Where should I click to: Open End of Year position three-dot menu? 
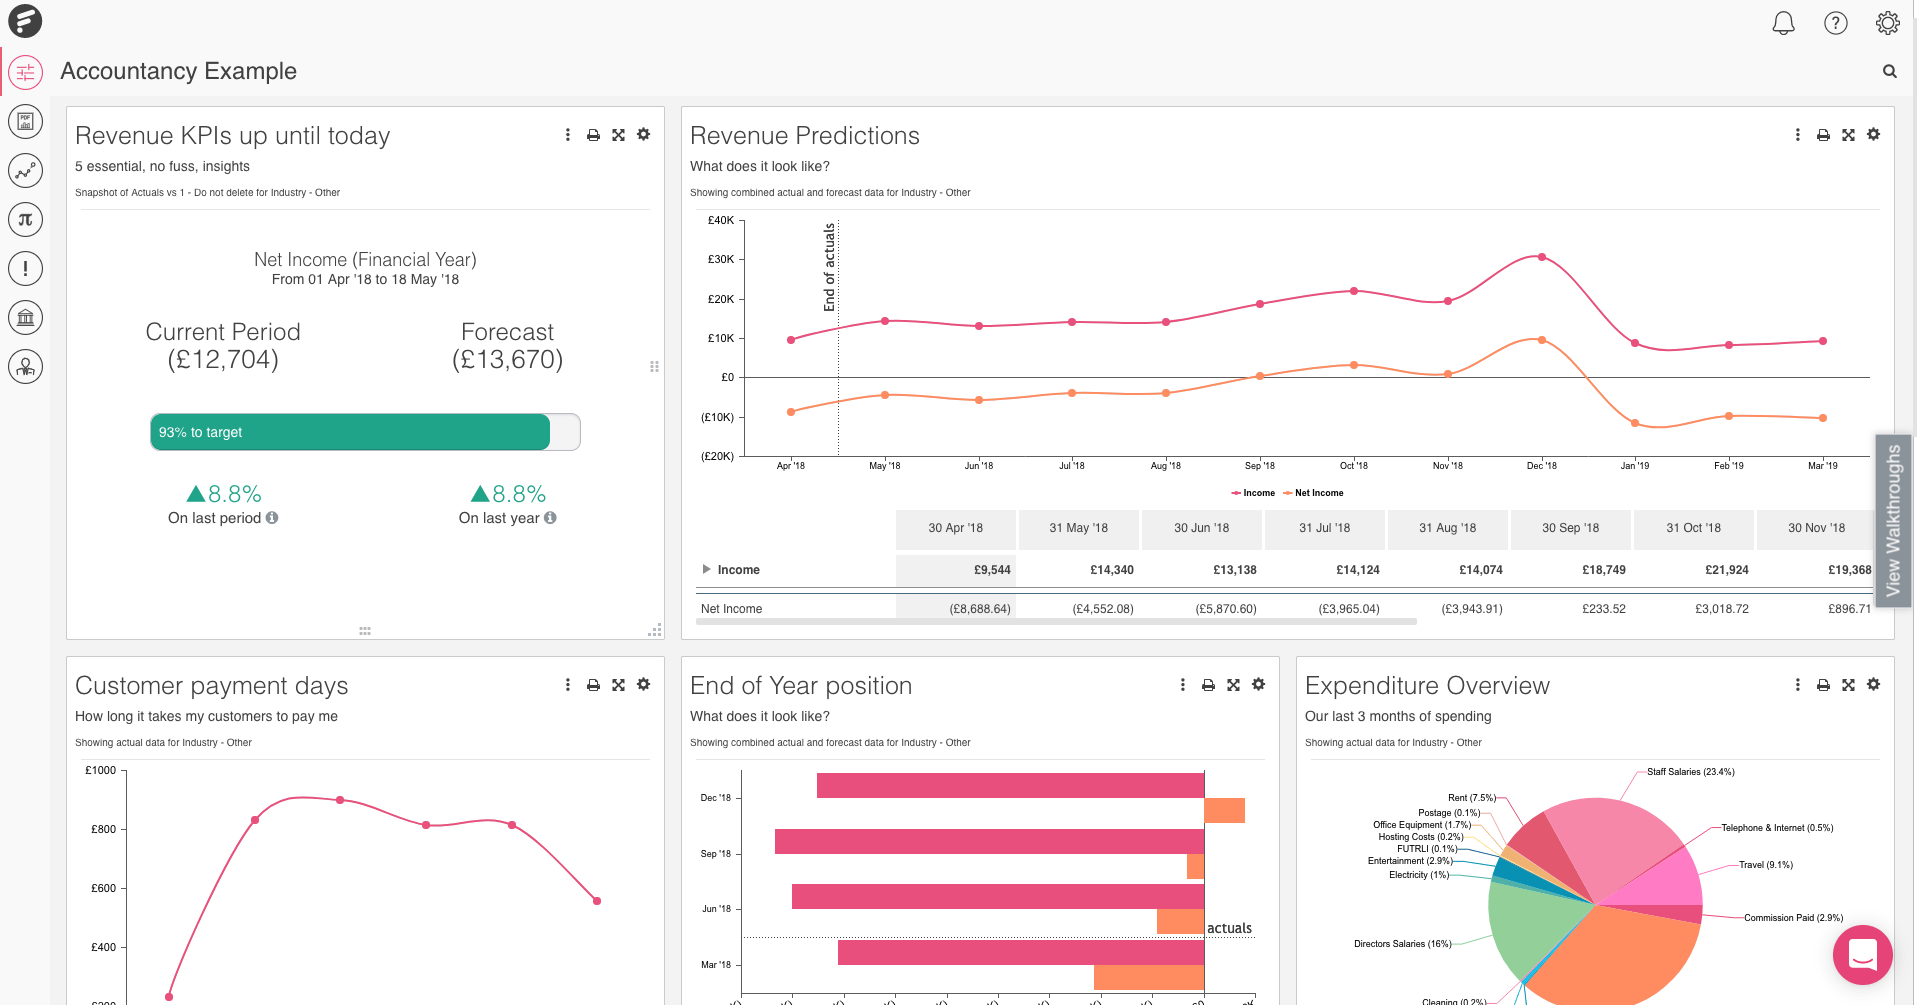coord(1182,685)
